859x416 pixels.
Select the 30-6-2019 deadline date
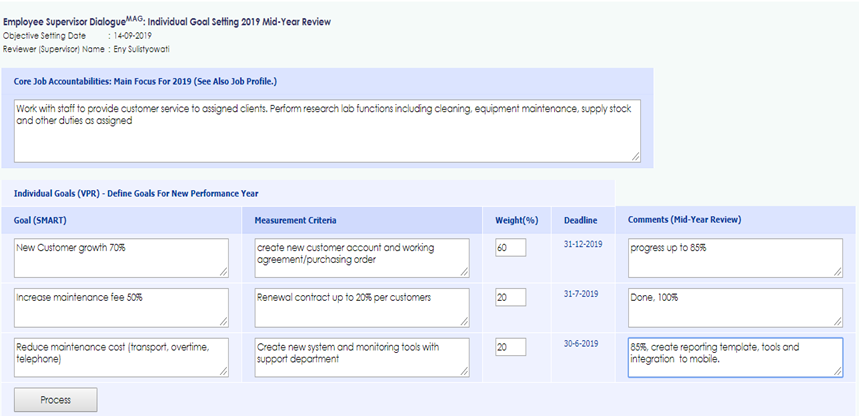point(580,344)
